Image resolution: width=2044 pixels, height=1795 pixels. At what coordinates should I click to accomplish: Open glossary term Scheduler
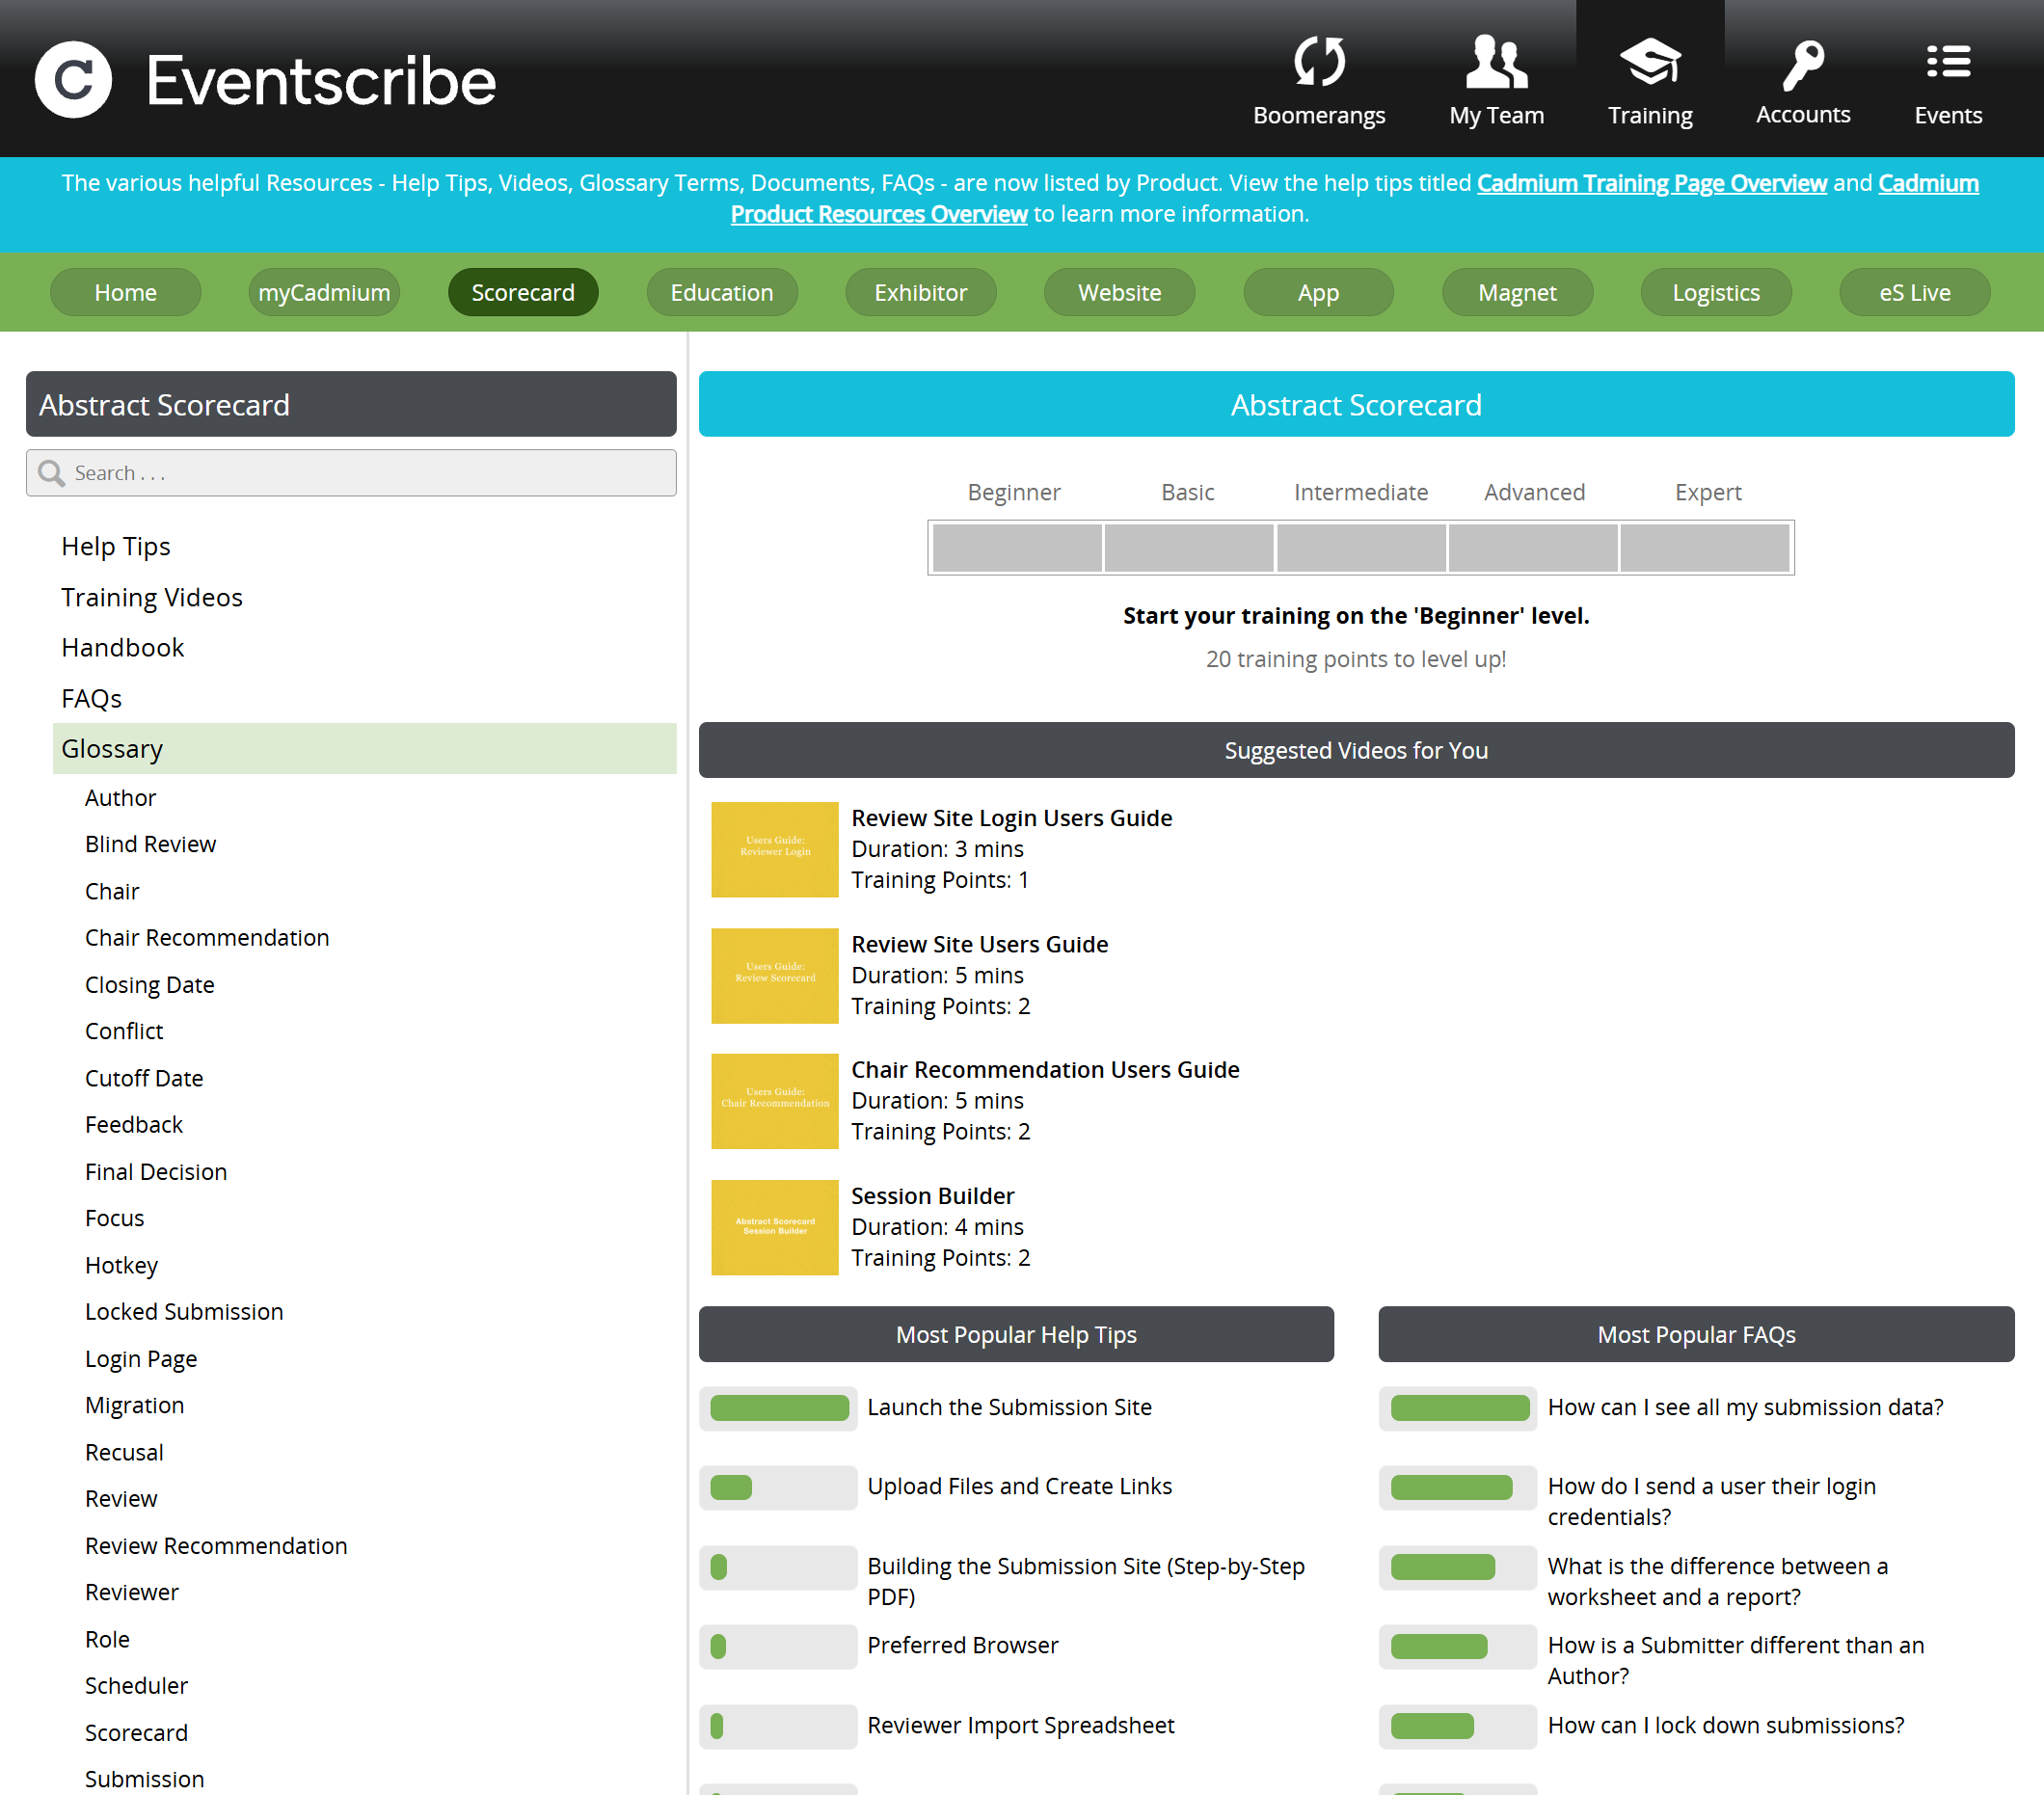point(136,1686)
